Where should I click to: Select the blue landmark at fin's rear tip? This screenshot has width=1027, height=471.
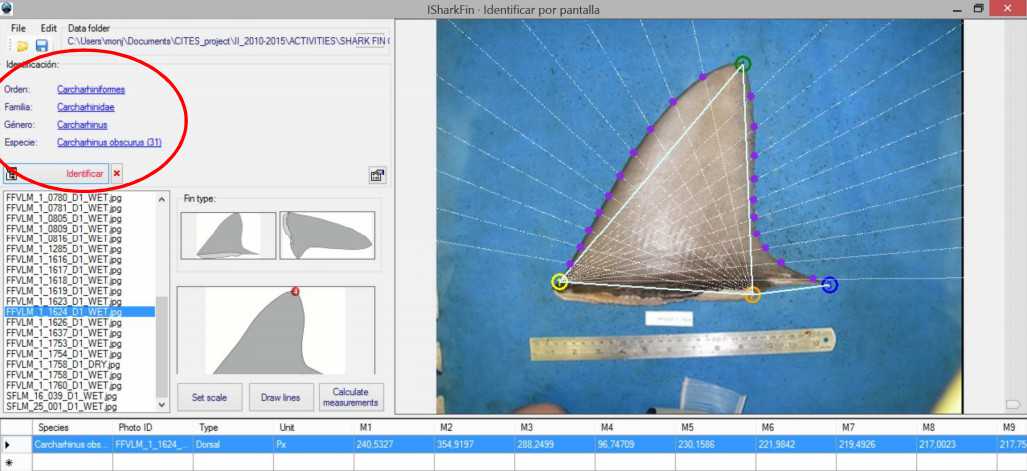[829, 285]
